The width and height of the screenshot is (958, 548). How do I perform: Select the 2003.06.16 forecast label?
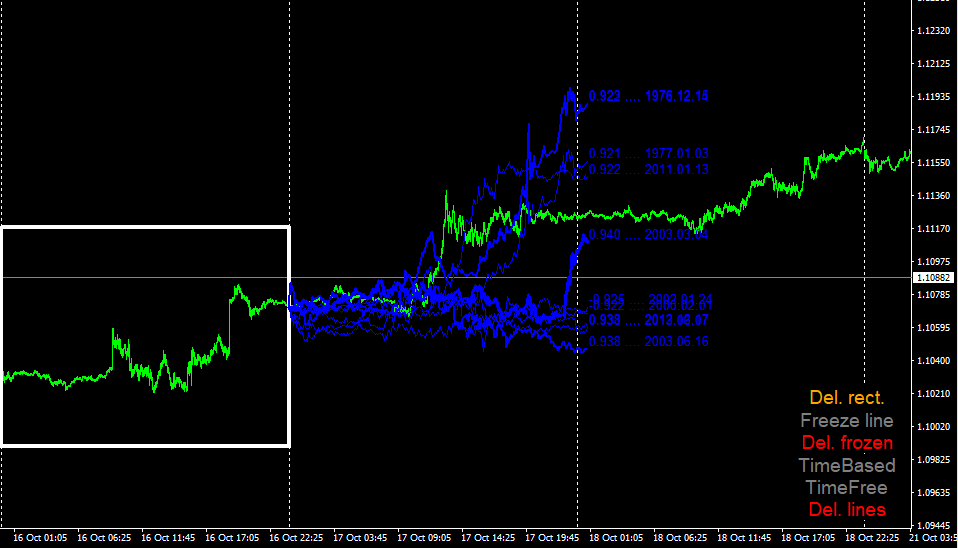coord(648,342)
